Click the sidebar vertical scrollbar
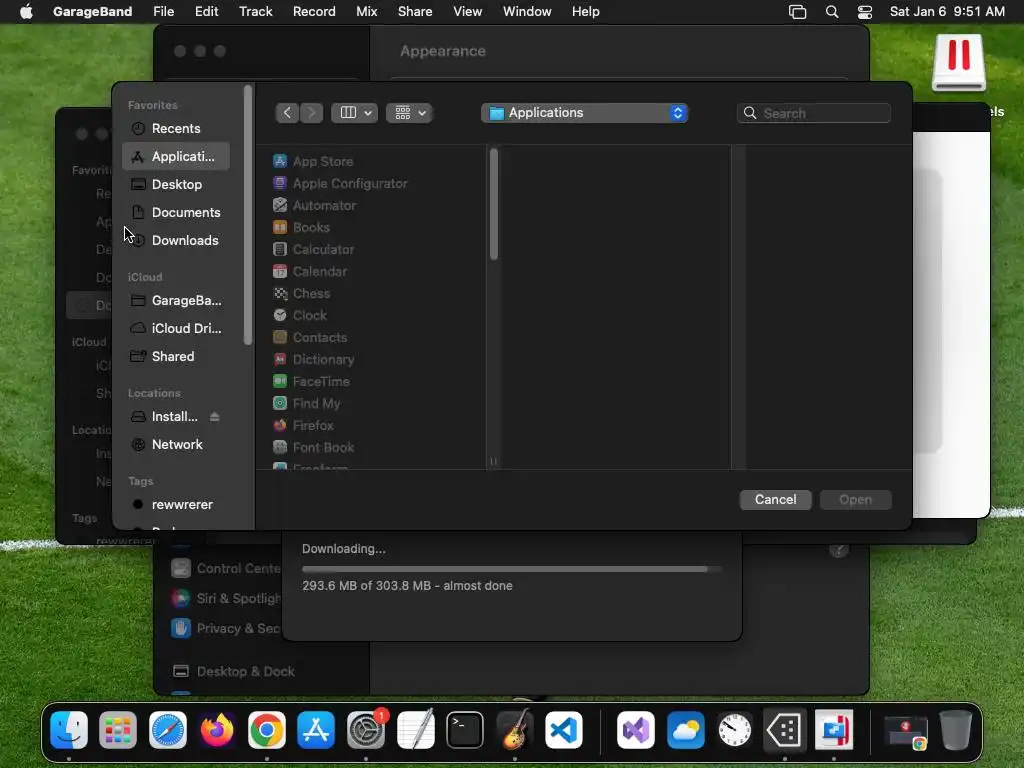Screen dimensions: 1024x768 248,215
